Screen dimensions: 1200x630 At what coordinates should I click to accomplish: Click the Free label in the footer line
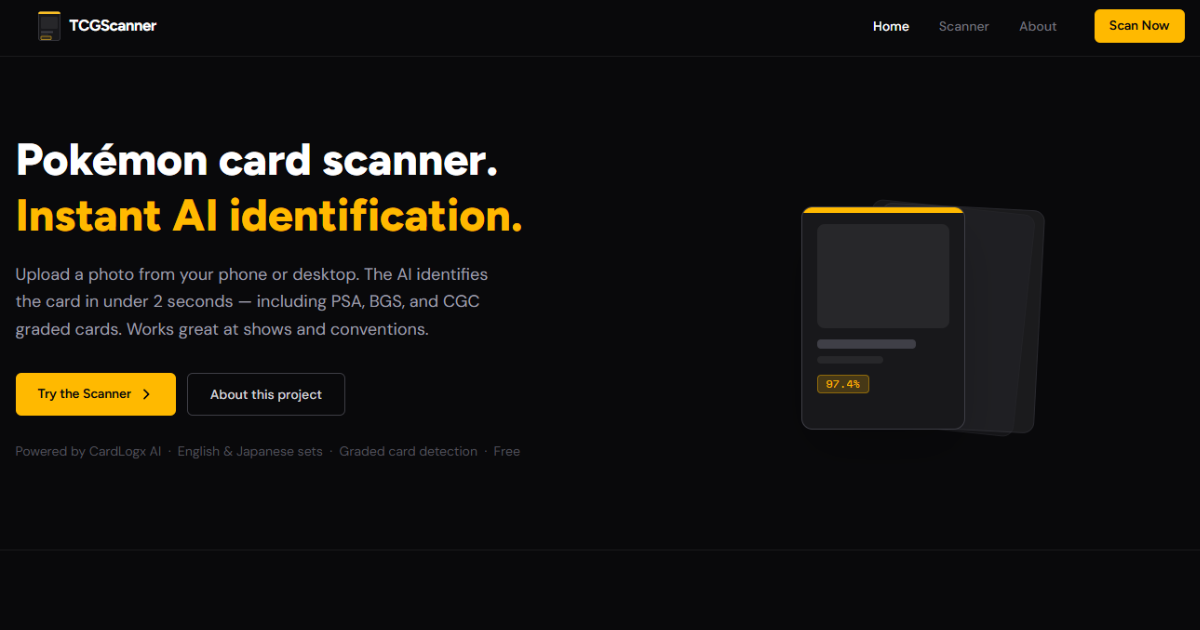click(507, 452)
